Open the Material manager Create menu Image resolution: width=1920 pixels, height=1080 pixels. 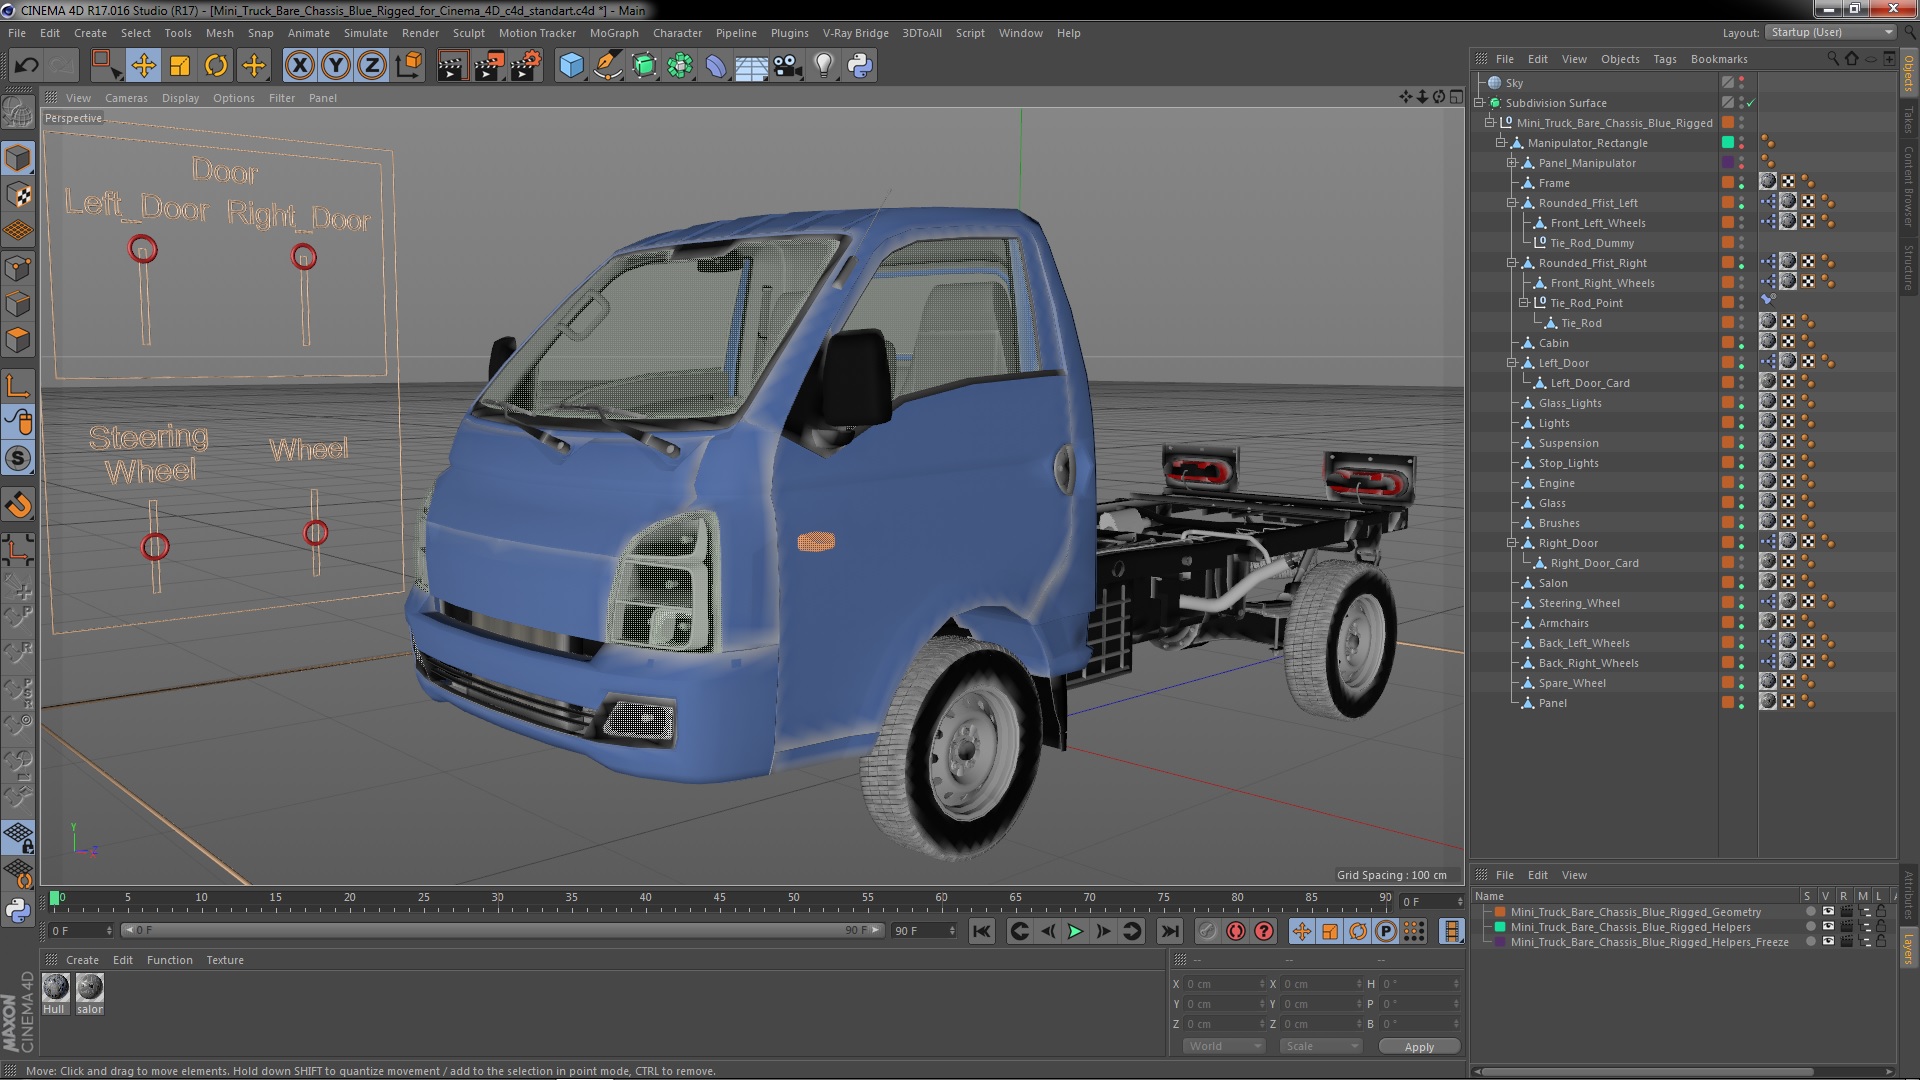point(82,960)
